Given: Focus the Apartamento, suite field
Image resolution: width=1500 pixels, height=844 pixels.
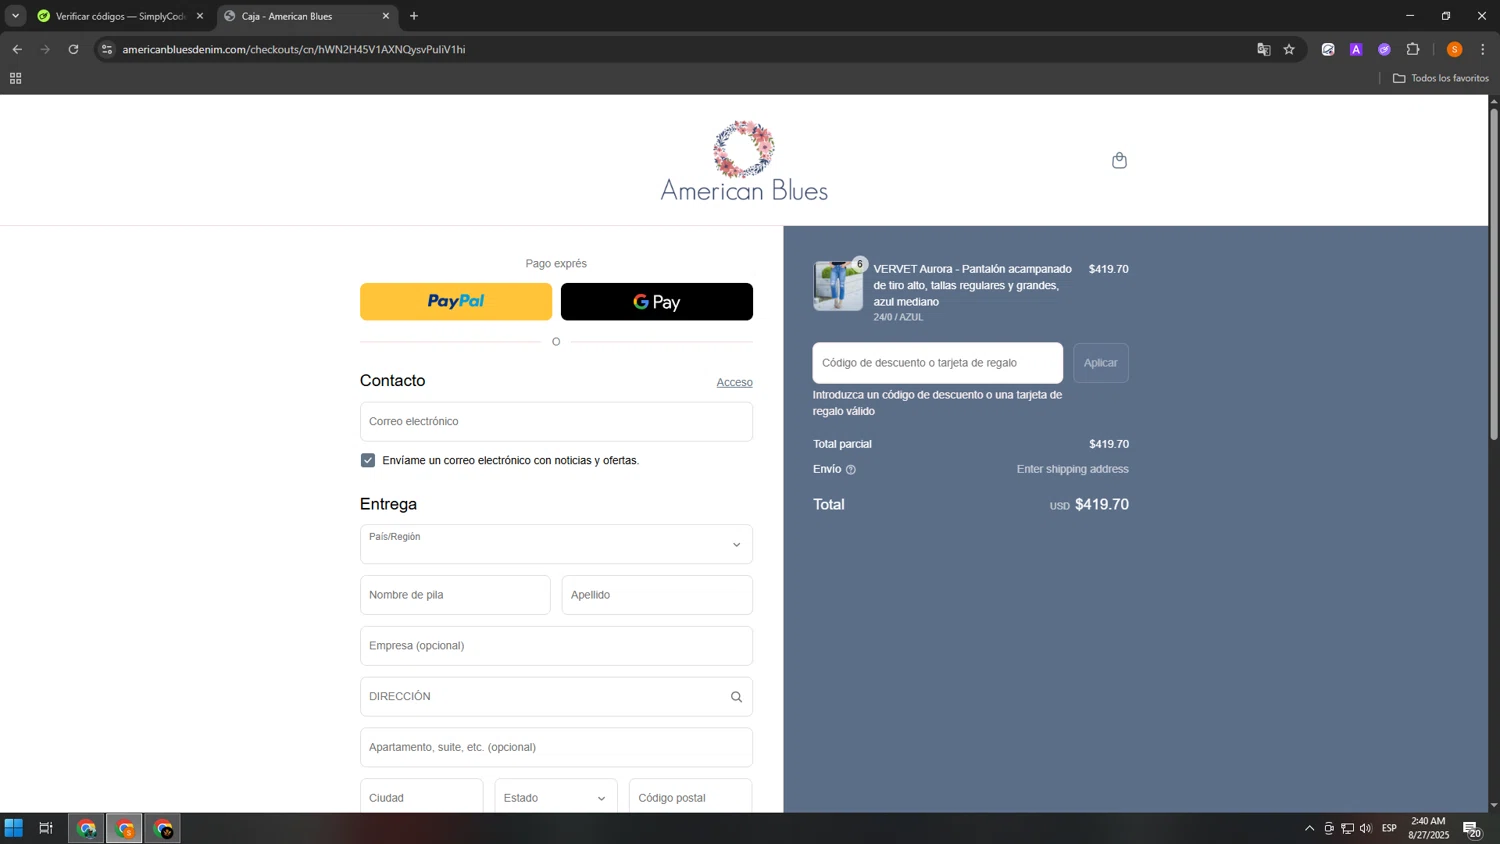Looking at the screenshot, I should coord(556,748).
